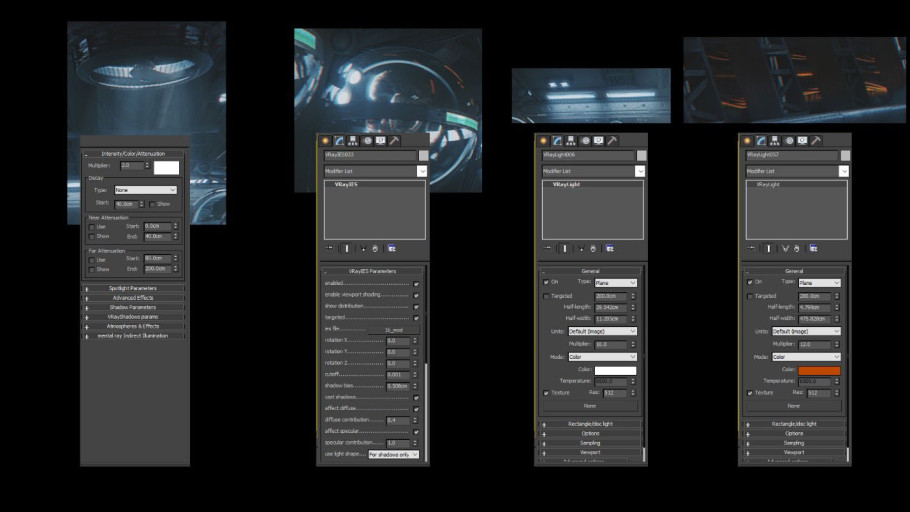Open Modifier List dropdown in VRayLight006 panel
Screen dimensions: 910x512
pos(640,171)
